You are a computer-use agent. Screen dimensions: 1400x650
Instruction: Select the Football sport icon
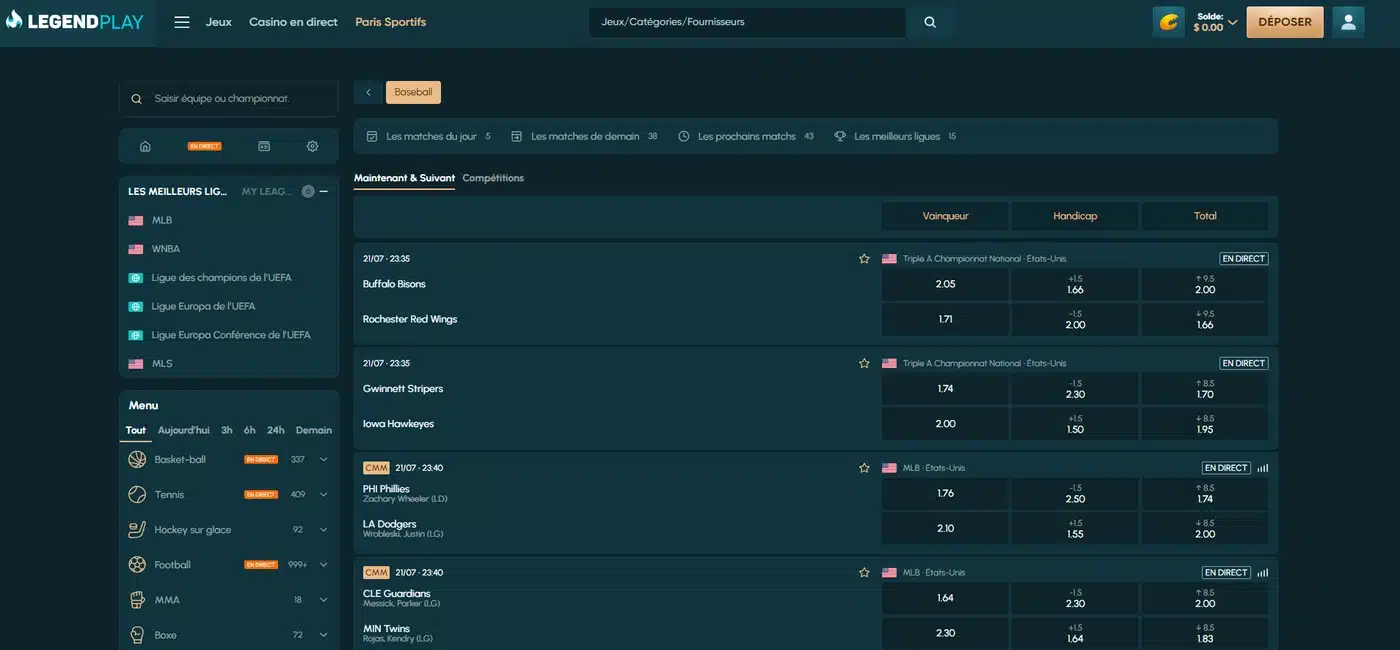click(x=137, y=565)
